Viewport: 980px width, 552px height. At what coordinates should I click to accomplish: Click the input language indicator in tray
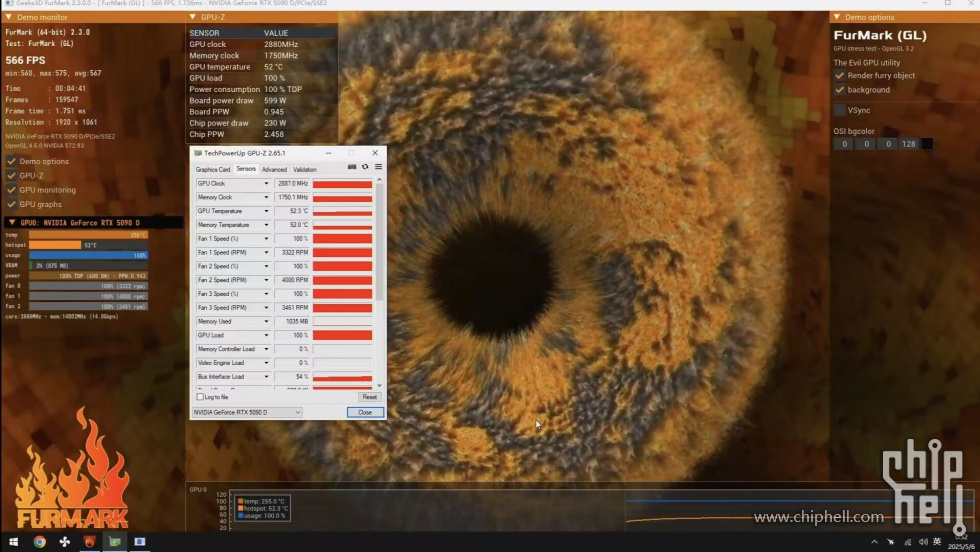pos(937,541)
